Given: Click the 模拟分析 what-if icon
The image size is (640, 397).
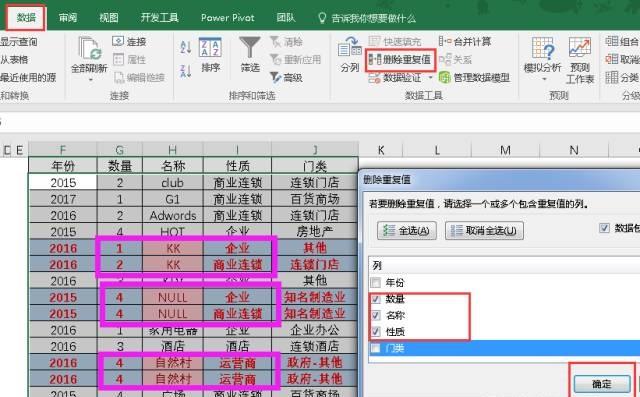Looking at the screenshot, I should [x=543, y=48].
